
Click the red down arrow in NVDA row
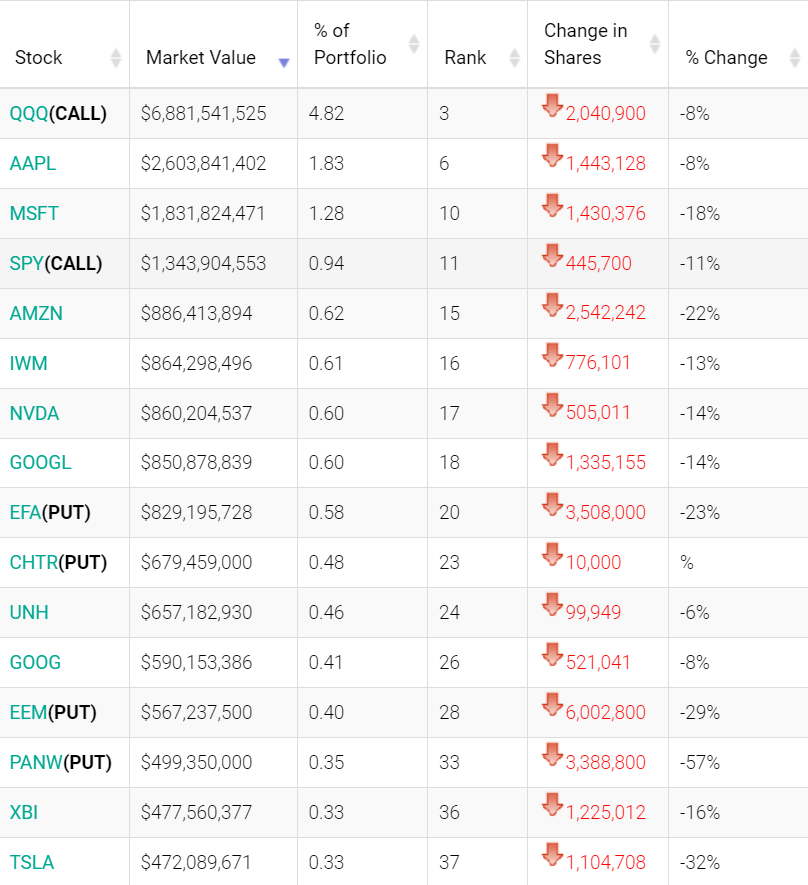[552, 405]
